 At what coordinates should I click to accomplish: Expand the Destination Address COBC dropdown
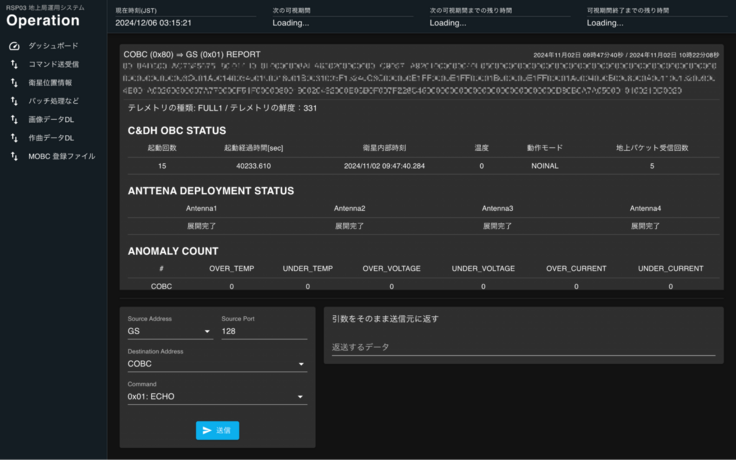(x=216, y=364)
